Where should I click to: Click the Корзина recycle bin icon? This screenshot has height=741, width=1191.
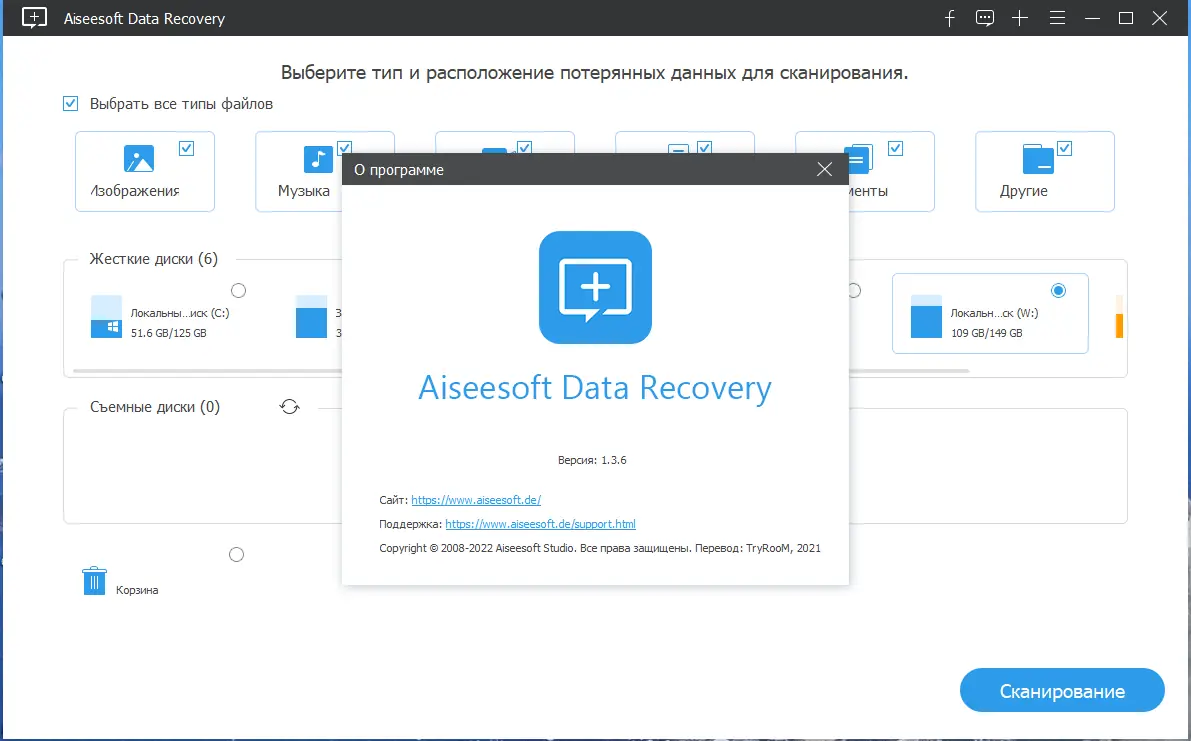pyautogui.click(x=93, y=580)
